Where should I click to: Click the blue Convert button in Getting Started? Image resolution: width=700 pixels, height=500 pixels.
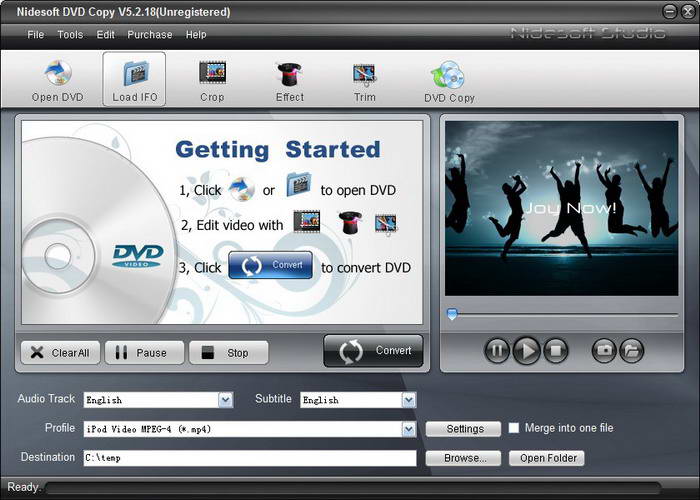click(271, 265)
